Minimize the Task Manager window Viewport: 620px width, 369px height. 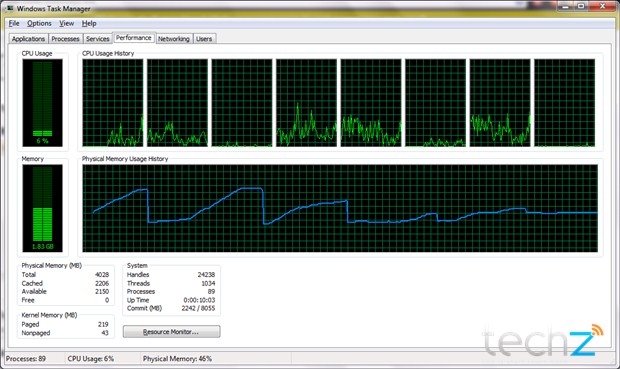pyautogui.click(x=566, y=6)
